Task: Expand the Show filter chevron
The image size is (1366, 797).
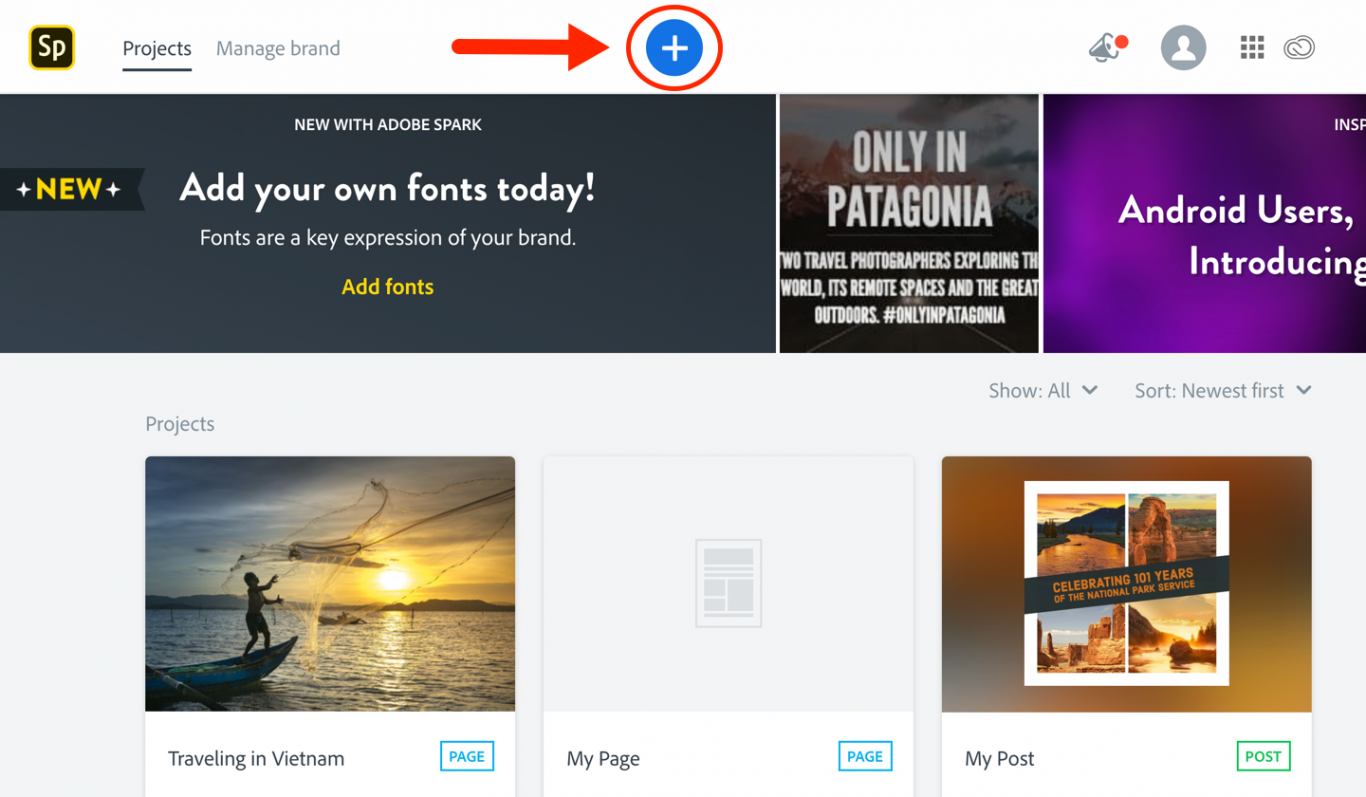Action: tap(1091, 391)
